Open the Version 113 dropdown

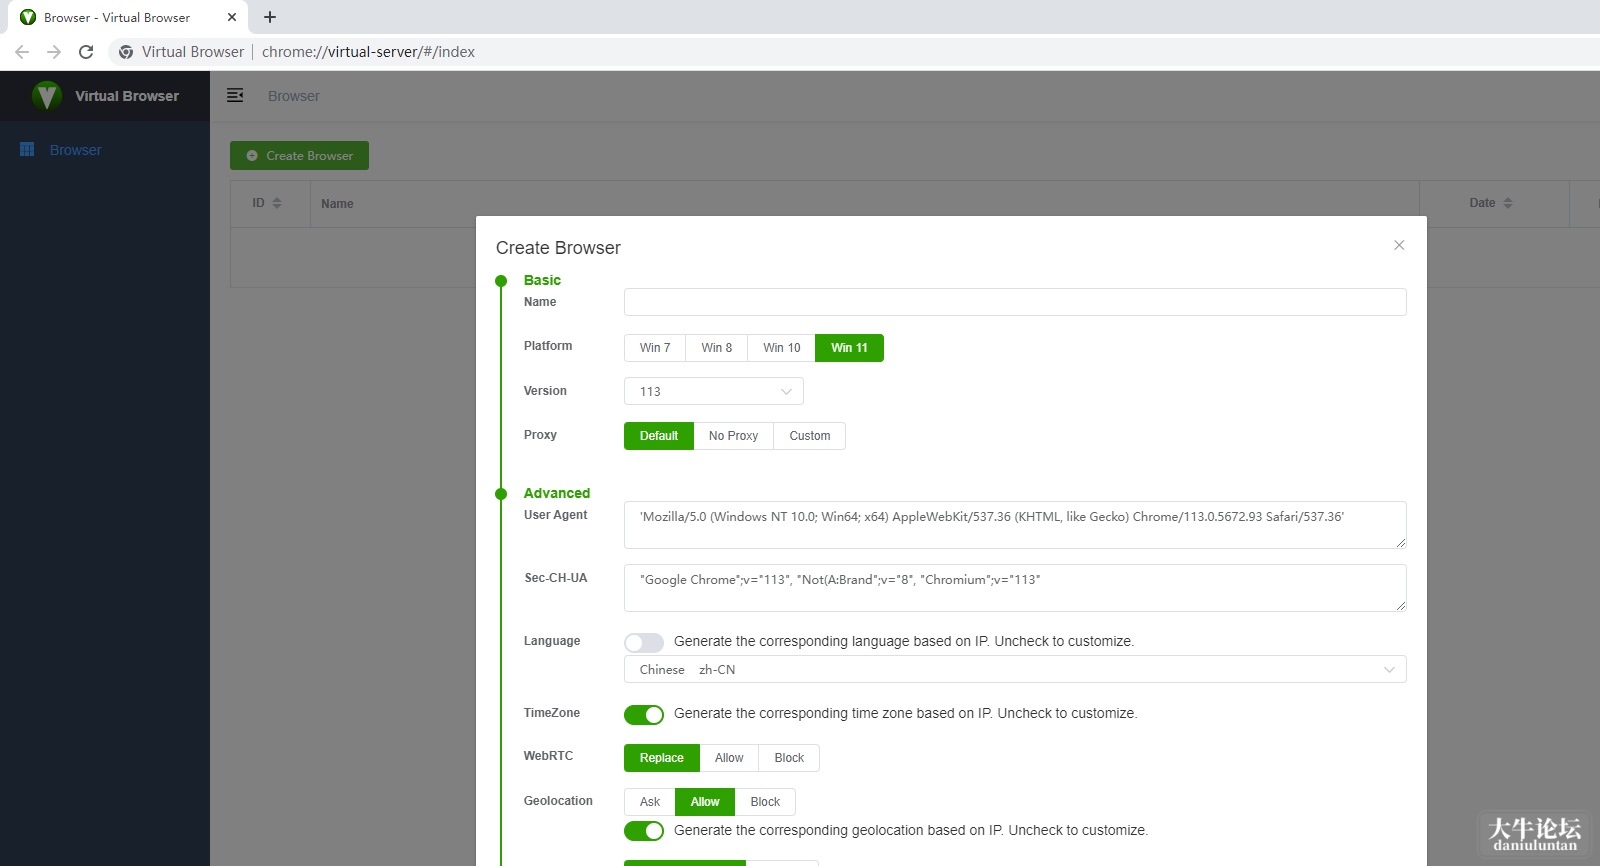tap(714, 391)
